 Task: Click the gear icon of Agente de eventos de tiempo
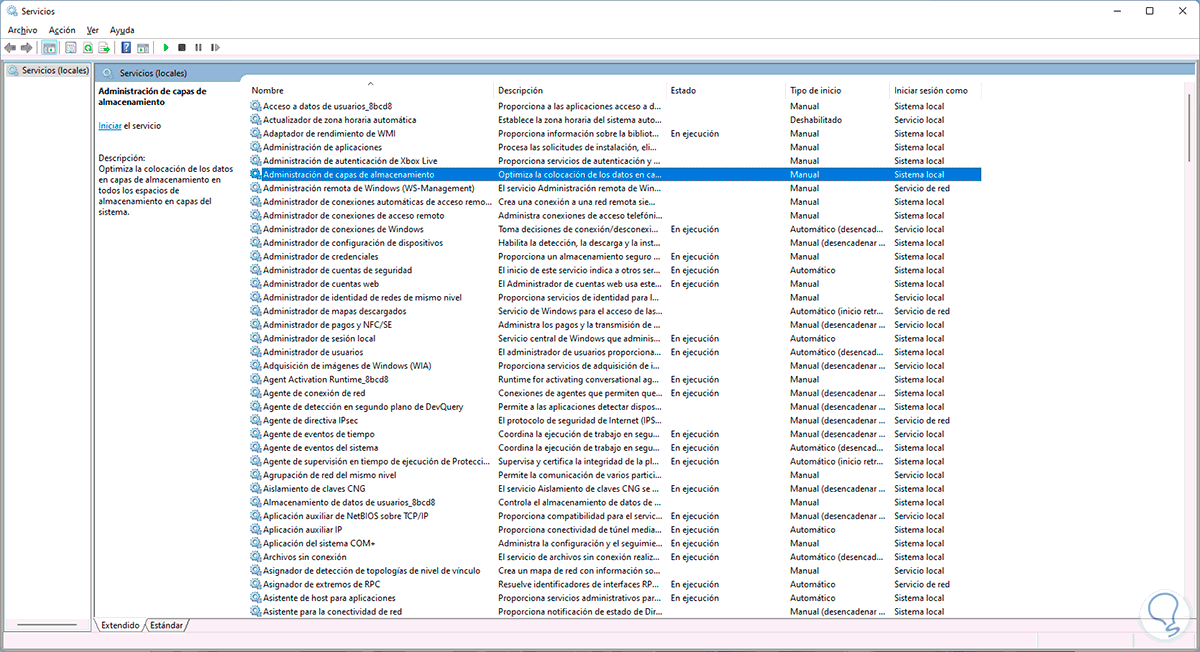[255, 434]
